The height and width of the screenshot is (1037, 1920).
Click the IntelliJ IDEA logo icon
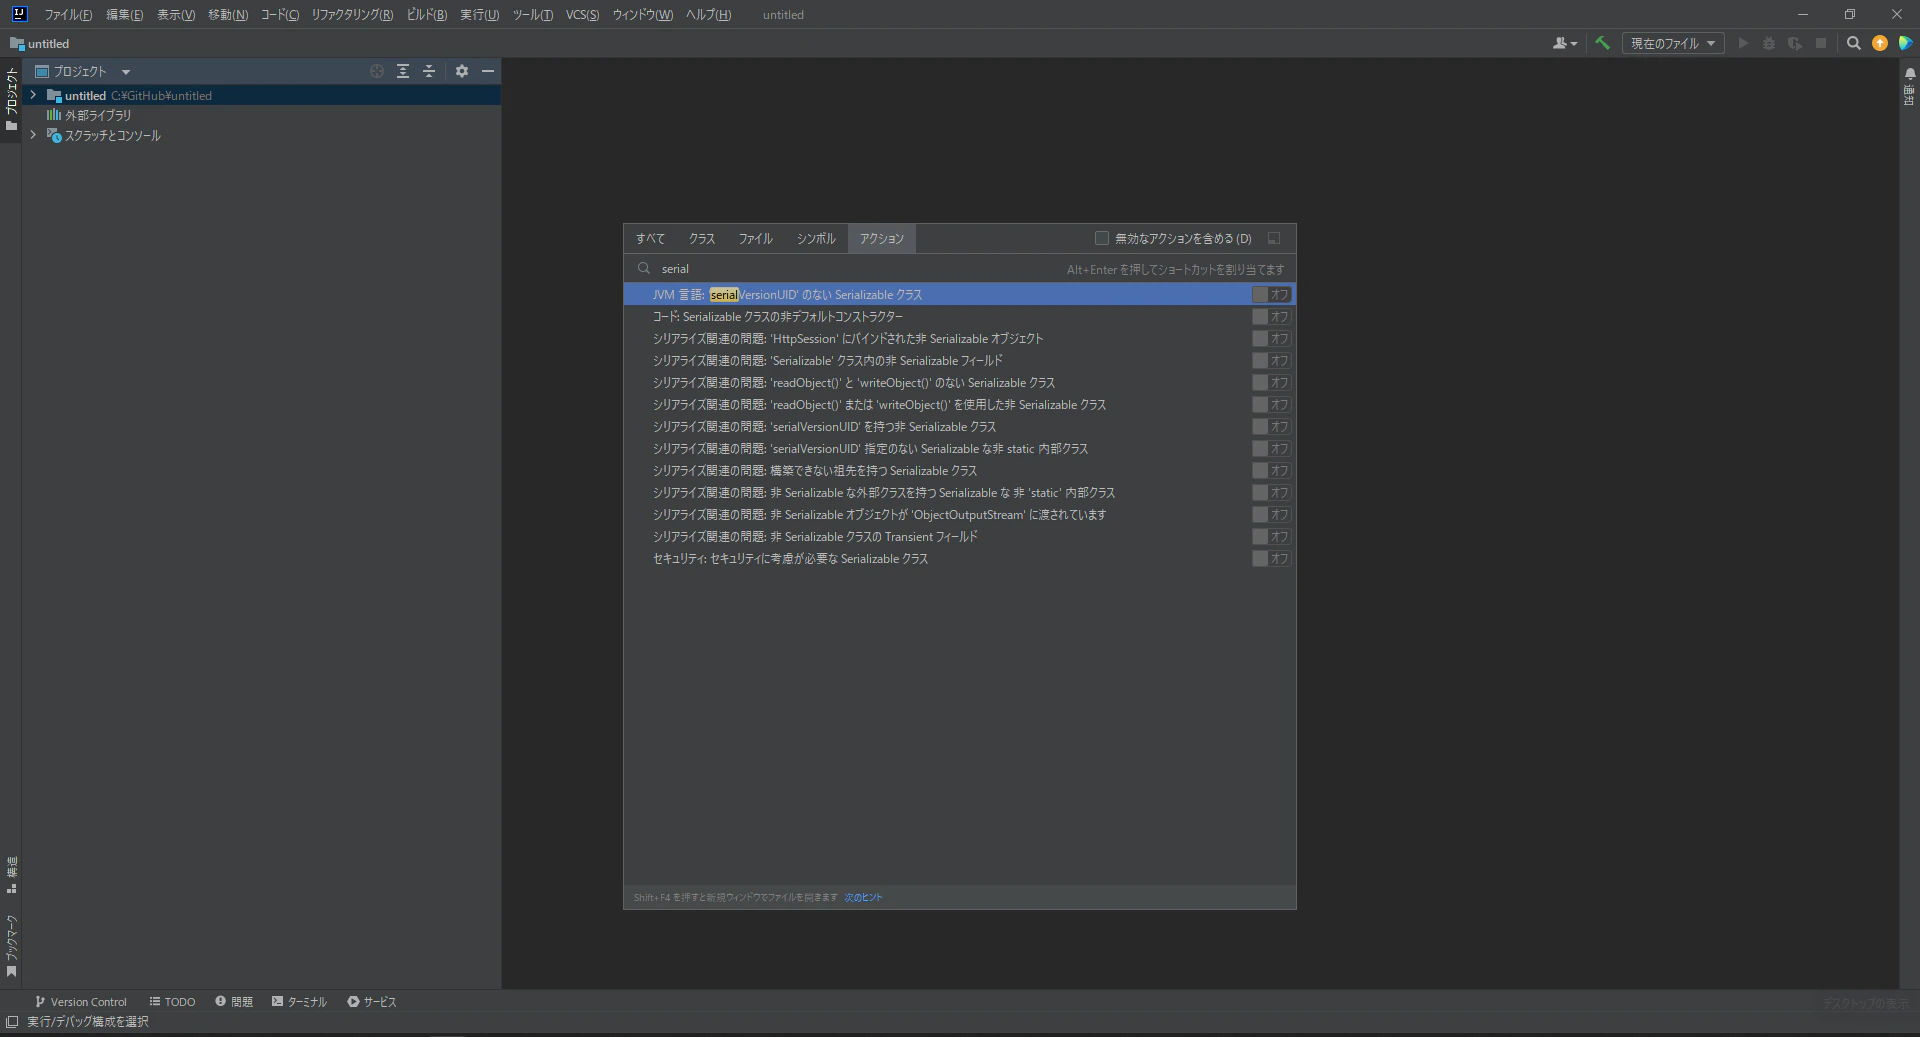pos(19,14)
